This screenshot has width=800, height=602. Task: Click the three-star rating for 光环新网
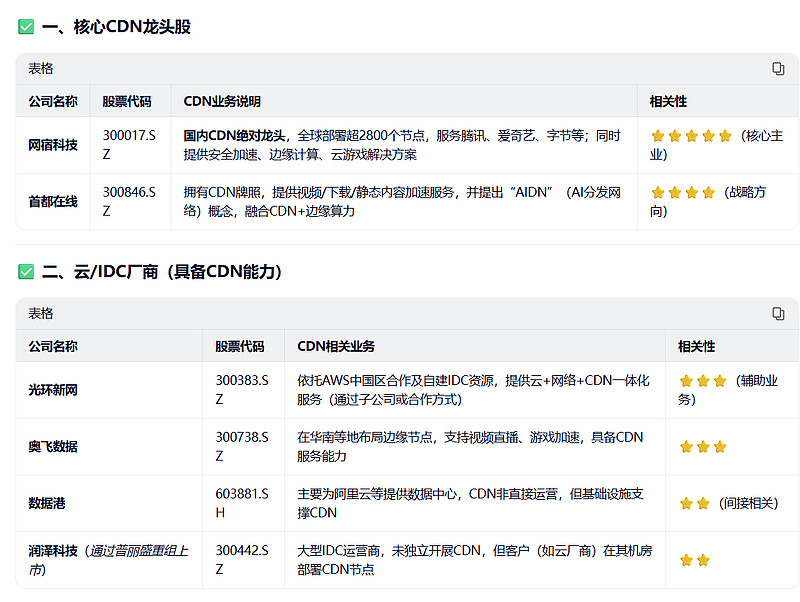point(703,381)
